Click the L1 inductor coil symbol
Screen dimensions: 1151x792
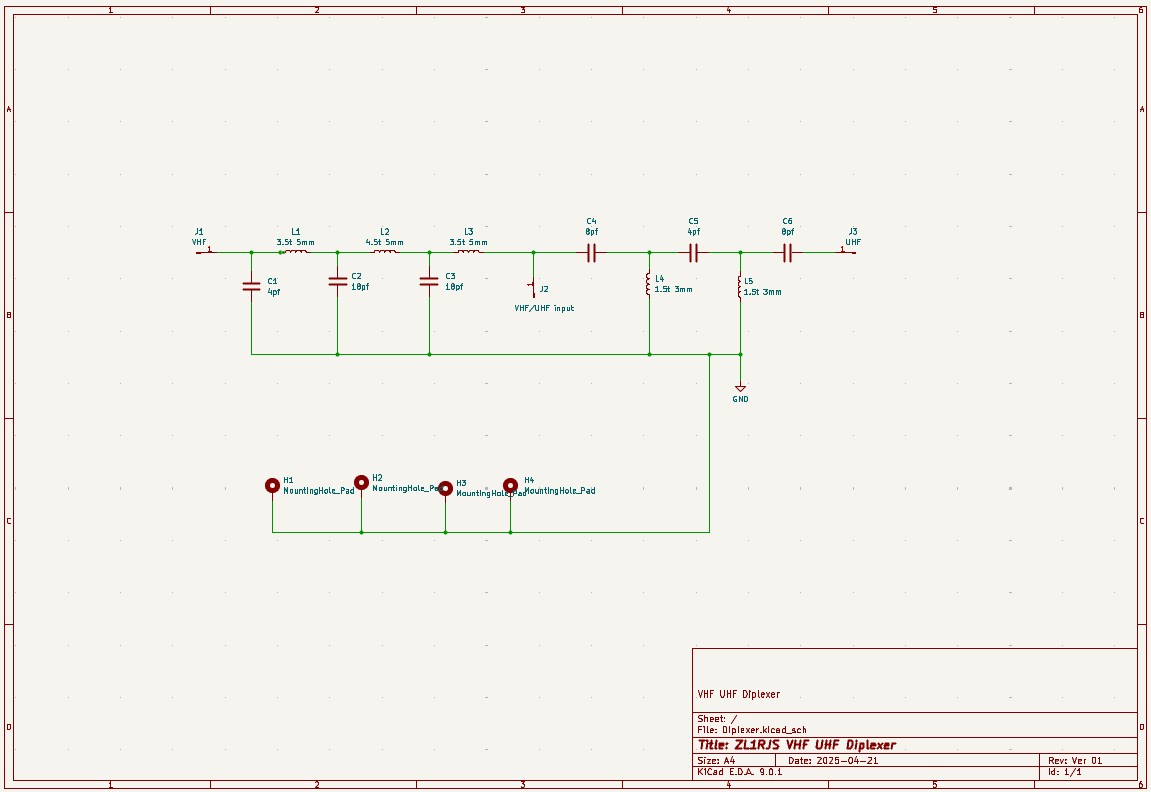pos(296,252)
